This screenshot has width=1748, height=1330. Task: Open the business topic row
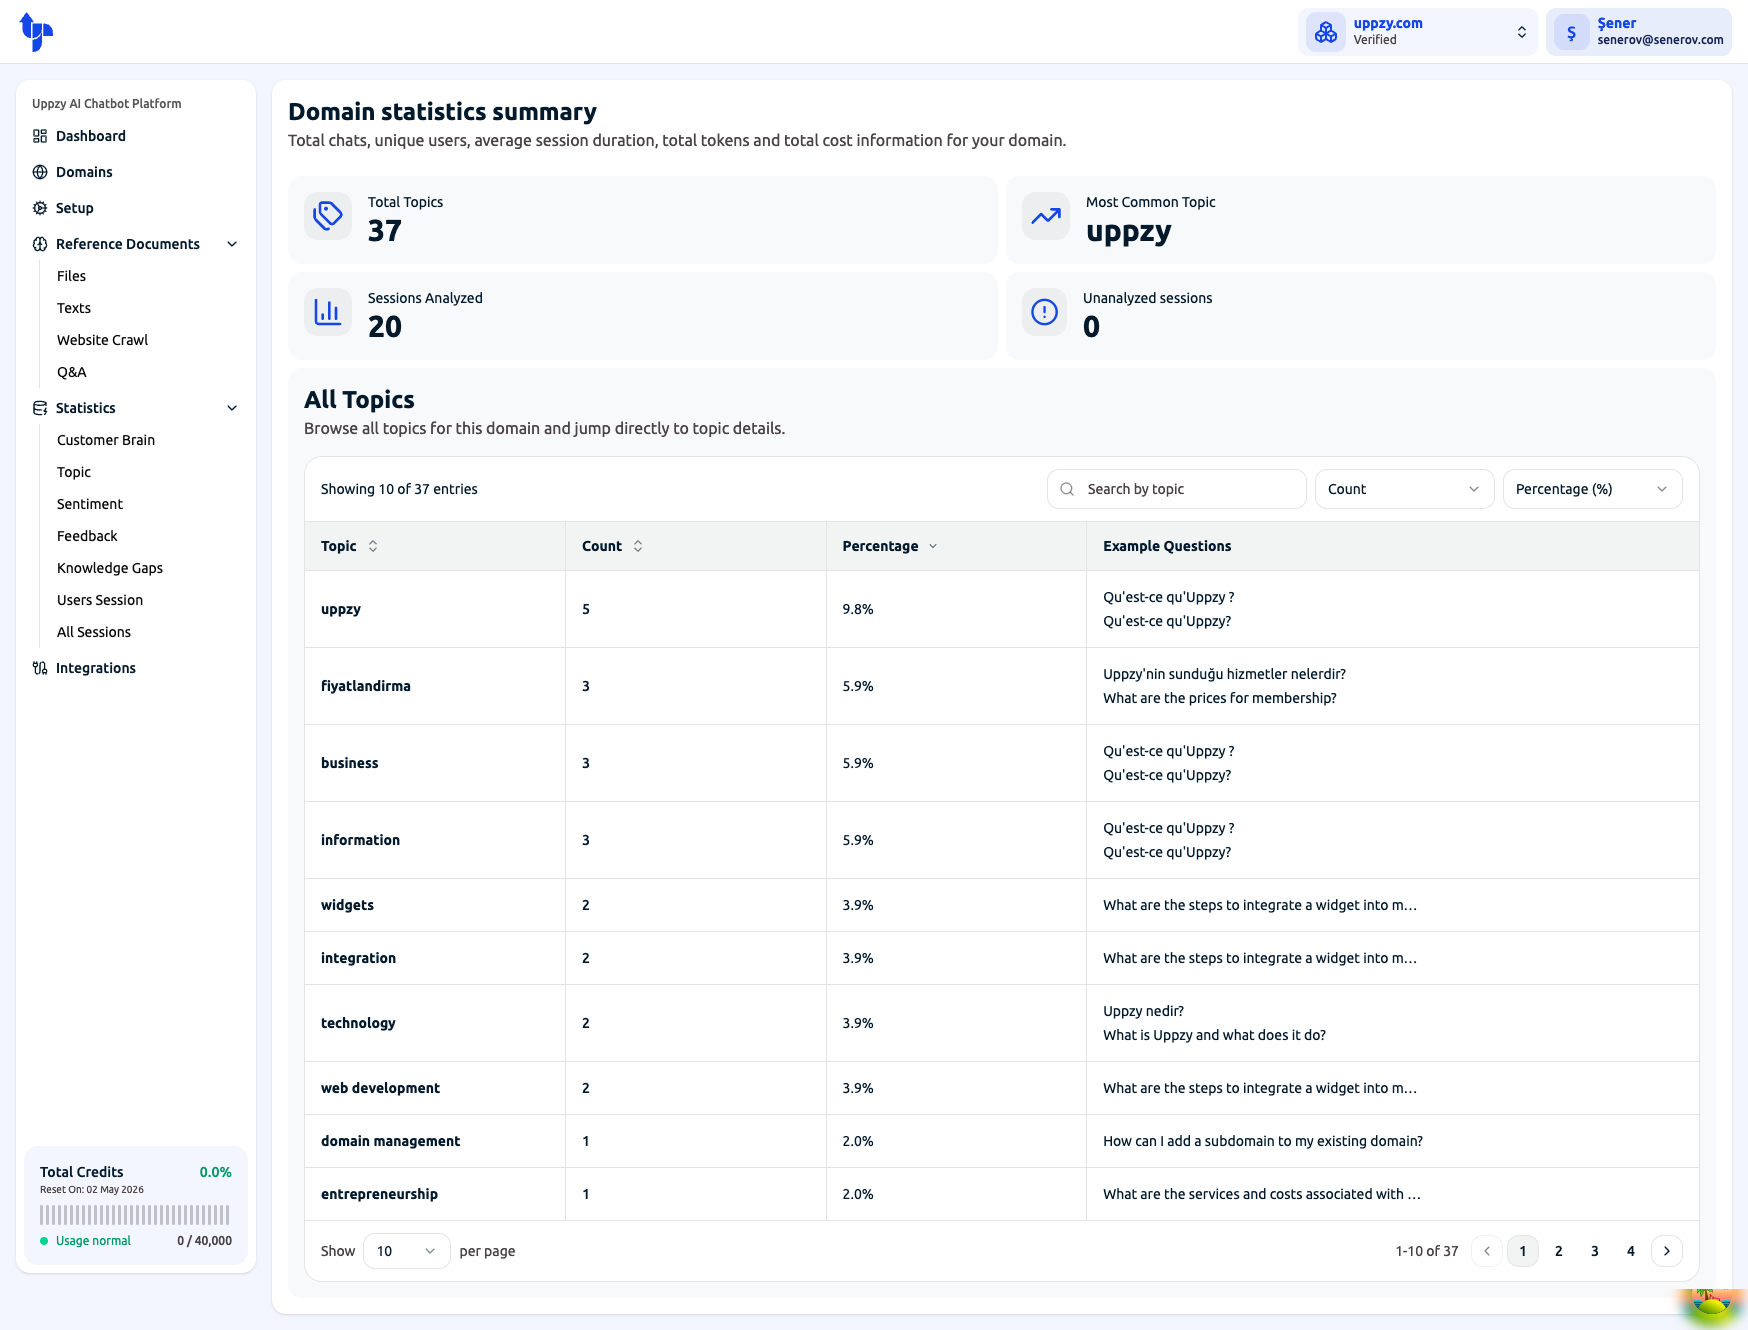tap(1002, 763)
